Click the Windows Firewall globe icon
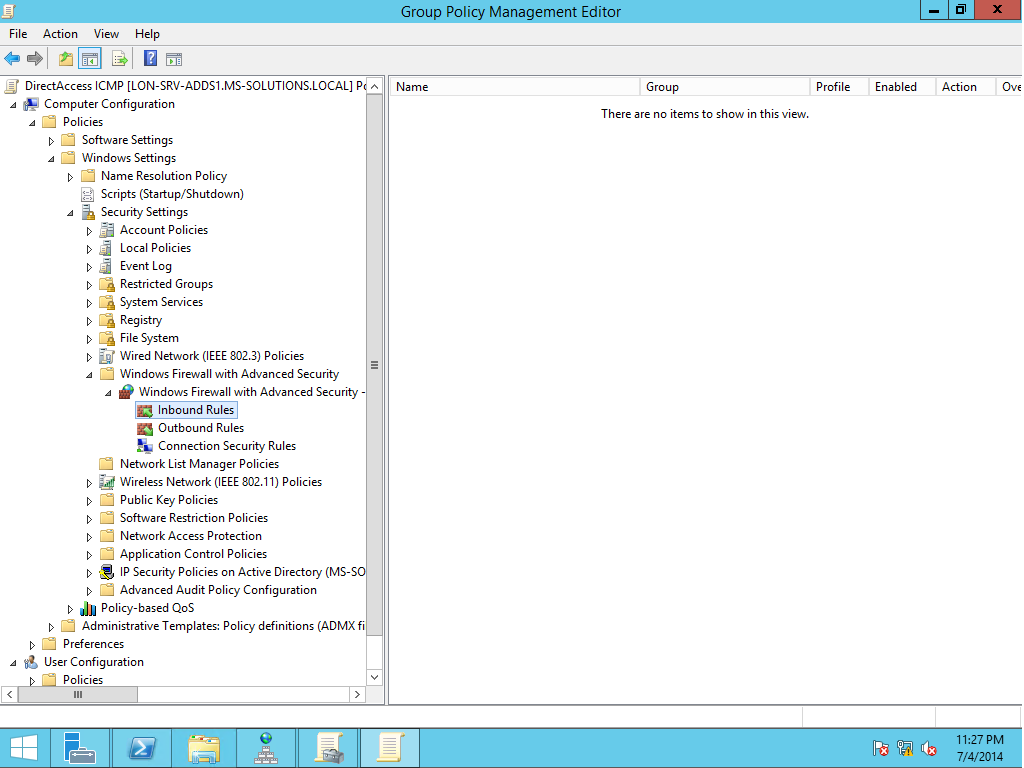Viewport: 1024px width, 768px height. pos(126,392)
